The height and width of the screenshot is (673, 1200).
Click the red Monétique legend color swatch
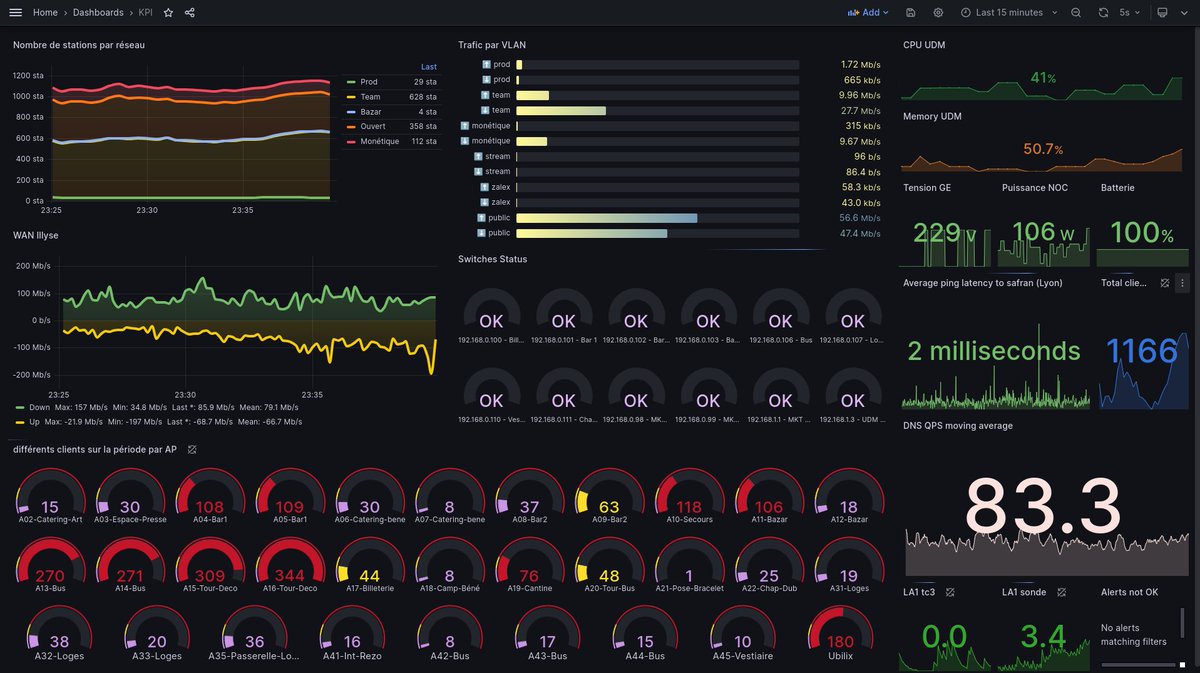point(350,141)
